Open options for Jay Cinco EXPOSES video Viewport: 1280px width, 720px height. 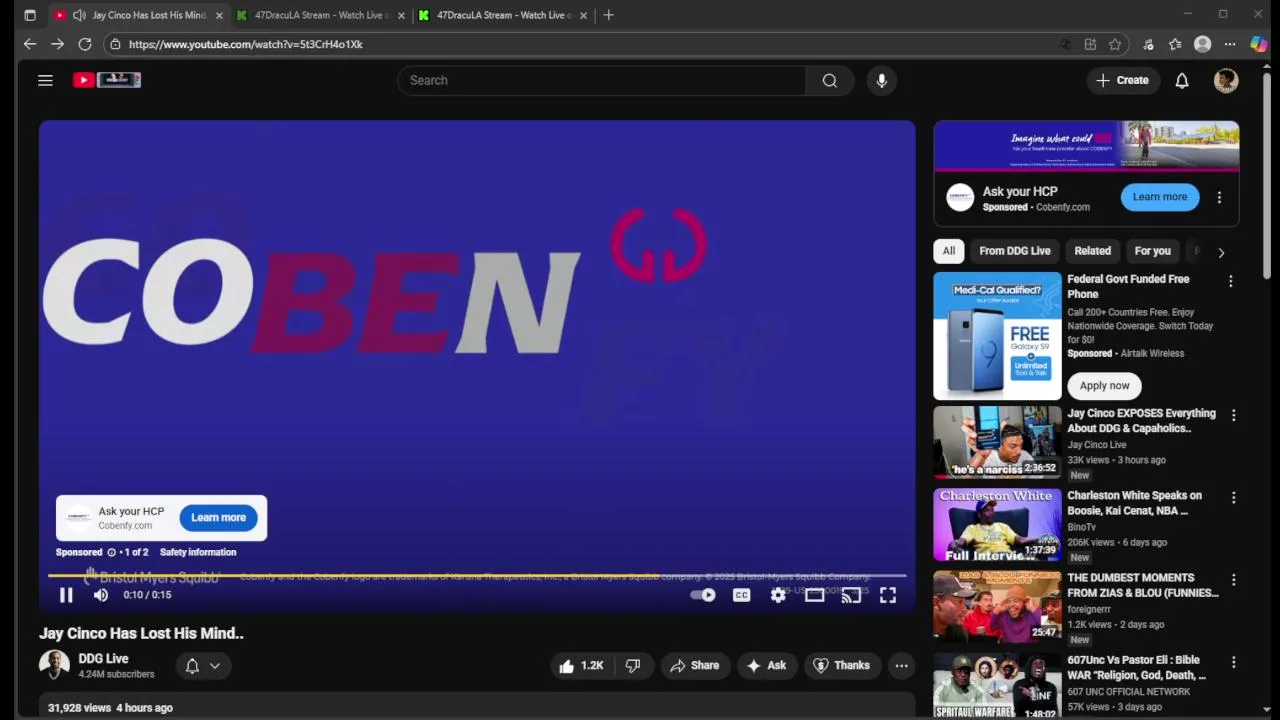coord(1233,415)
